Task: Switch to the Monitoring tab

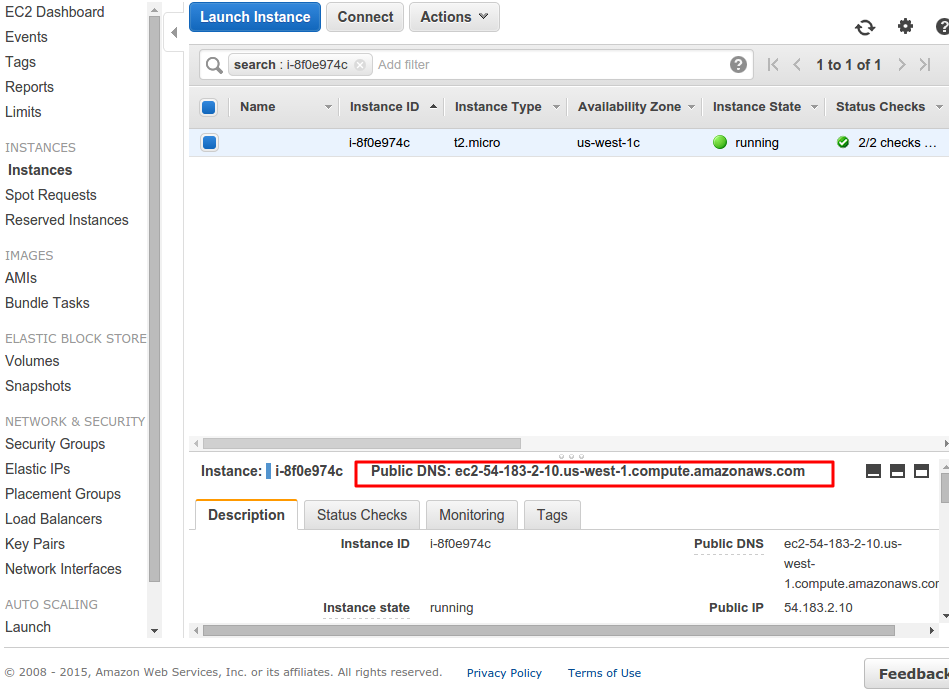Action: point(471,514)
